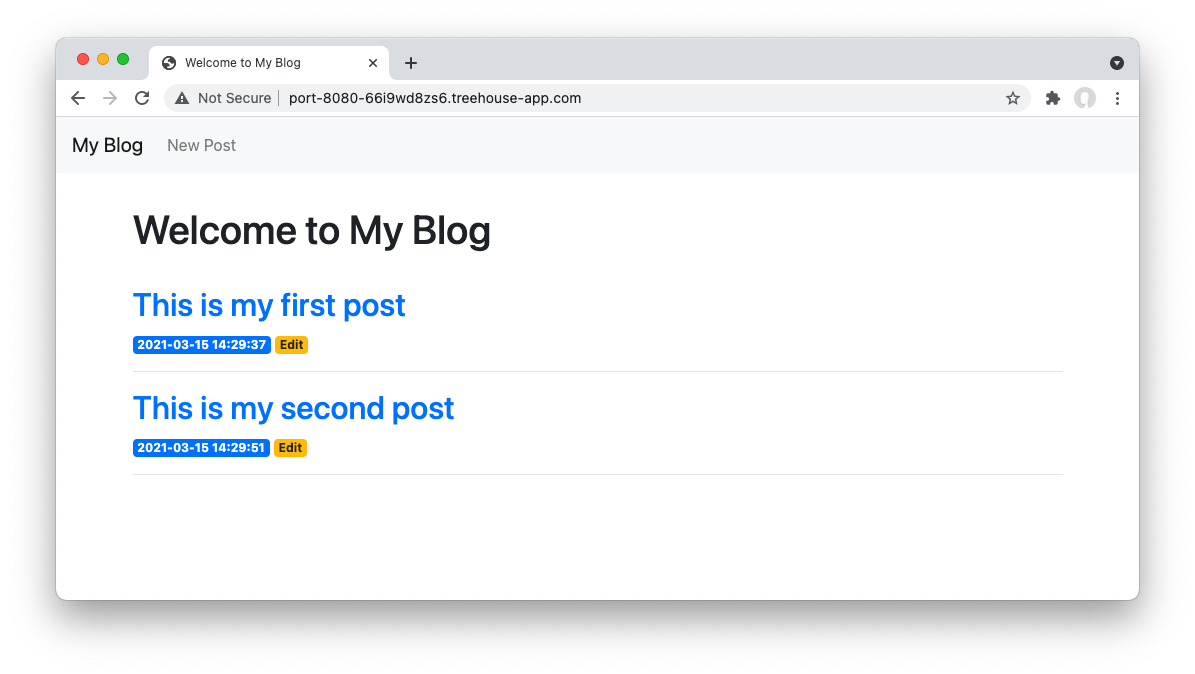Open the Chrome profile avatar
The image size is (1195, 674).
click(1085, 98)
